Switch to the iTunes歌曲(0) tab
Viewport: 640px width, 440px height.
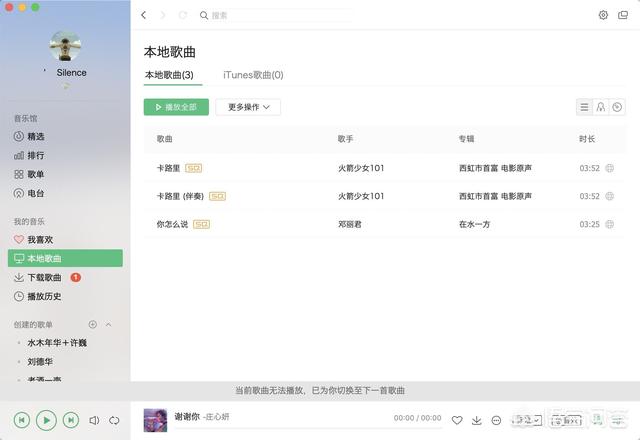click(x=253, y=75)
